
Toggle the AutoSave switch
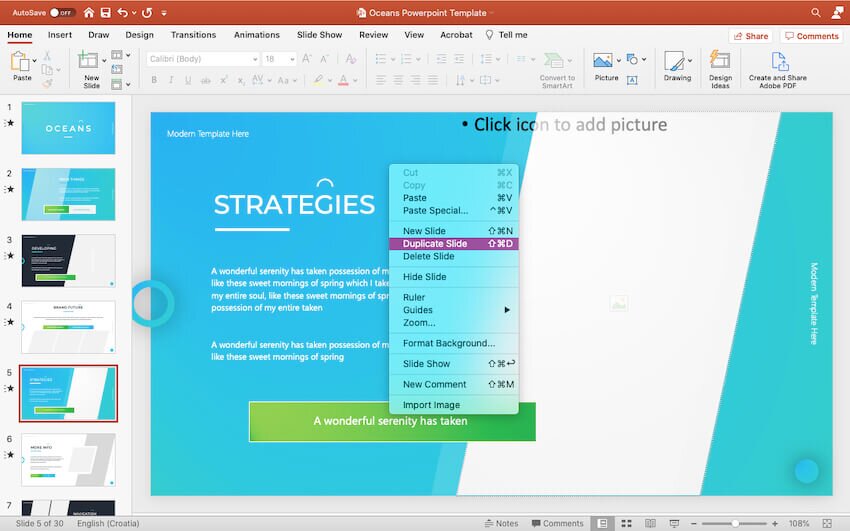62,13
